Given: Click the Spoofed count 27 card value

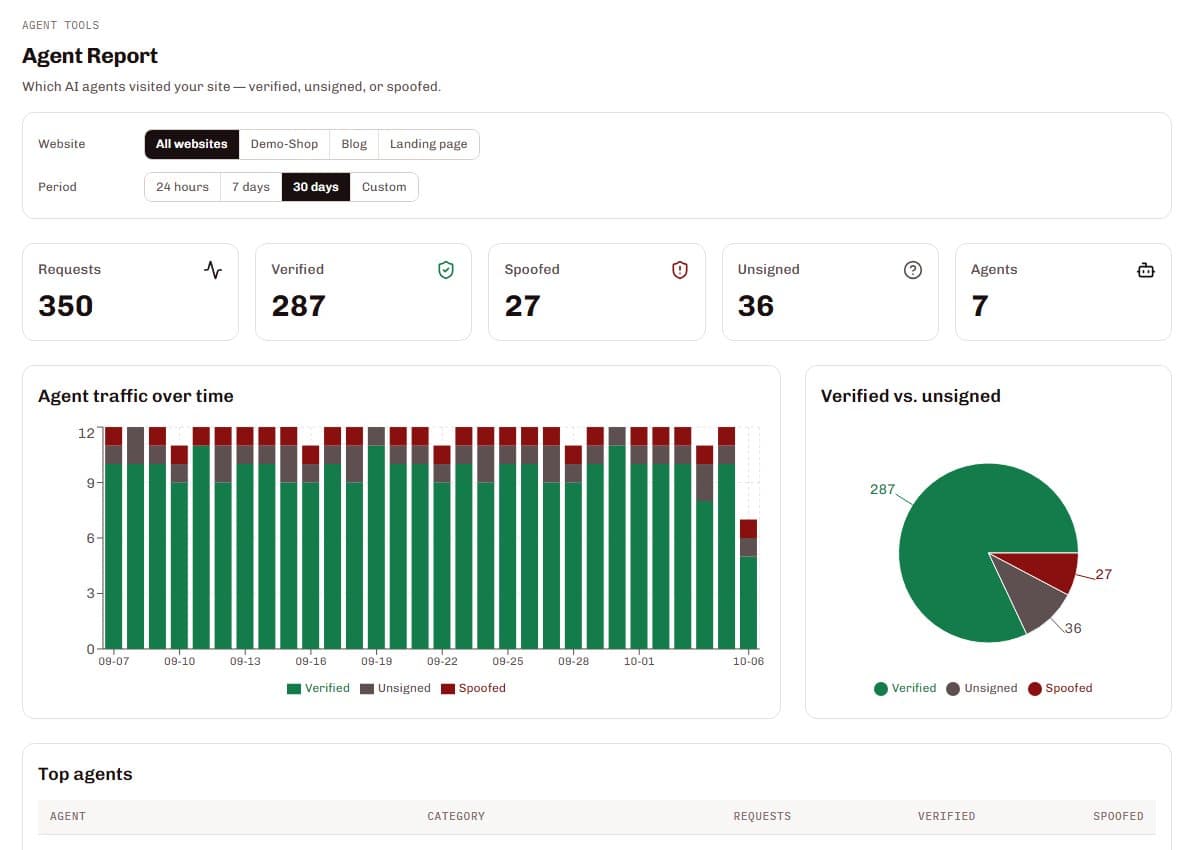Looking at the screenshot, I should [x=522, y=306].
